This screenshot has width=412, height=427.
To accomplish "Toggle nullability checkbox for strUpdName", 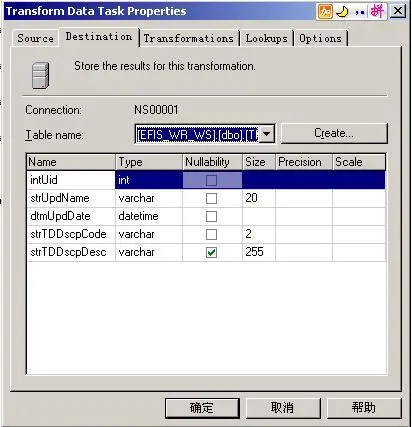I will click(x=211, y=198).
